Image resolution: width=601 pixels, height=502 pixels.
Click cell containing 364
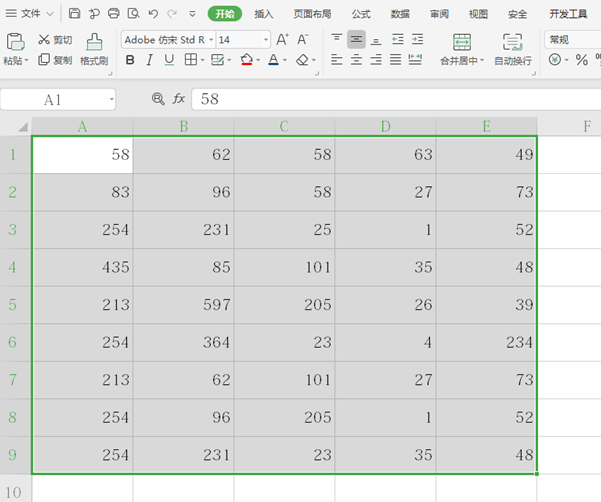[x=184, y=342]
